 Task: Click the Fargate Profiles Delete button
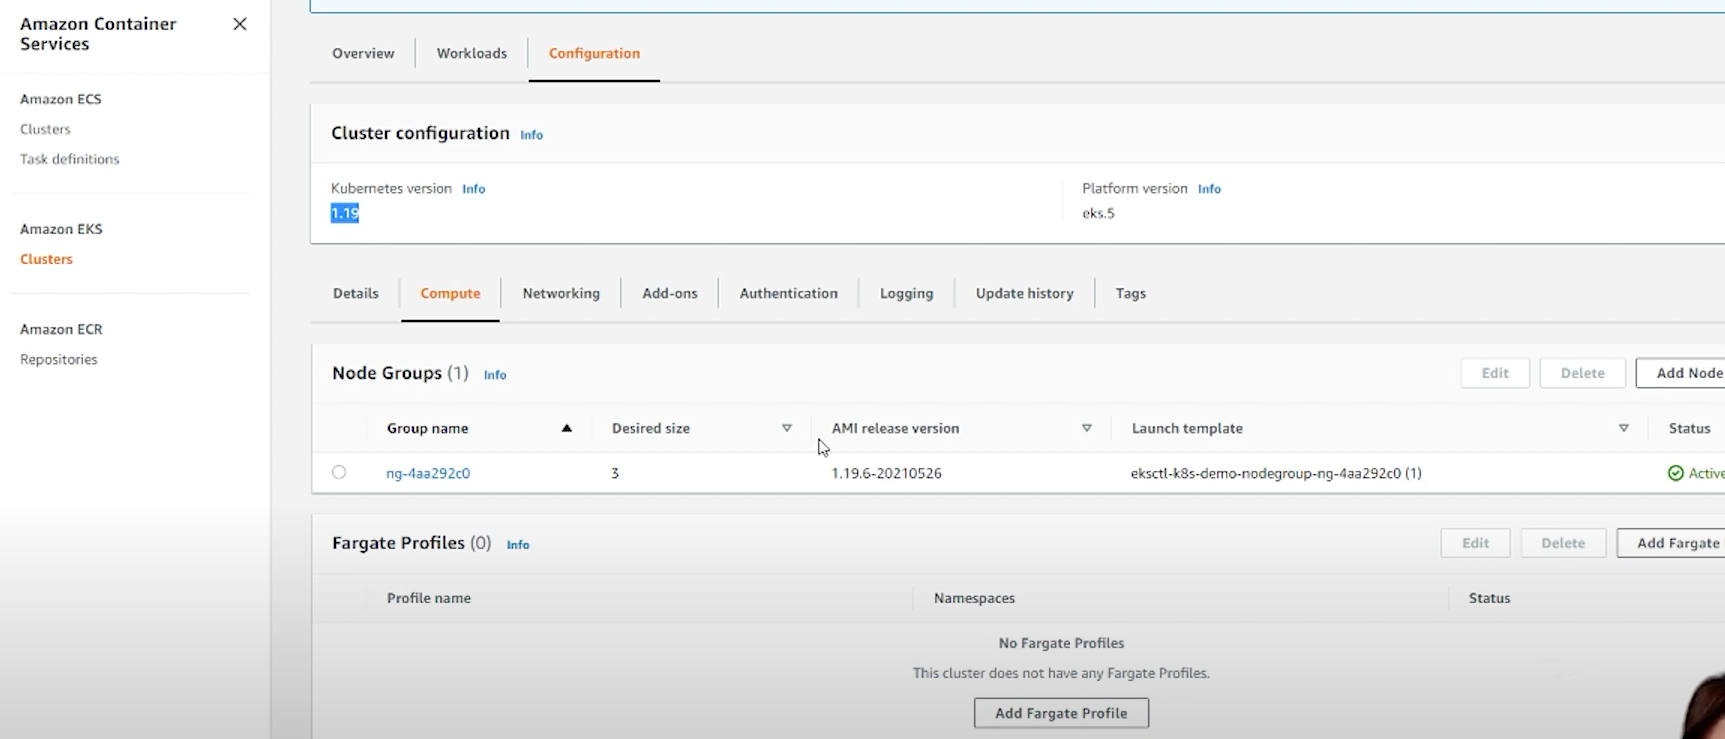(1563, 543)
